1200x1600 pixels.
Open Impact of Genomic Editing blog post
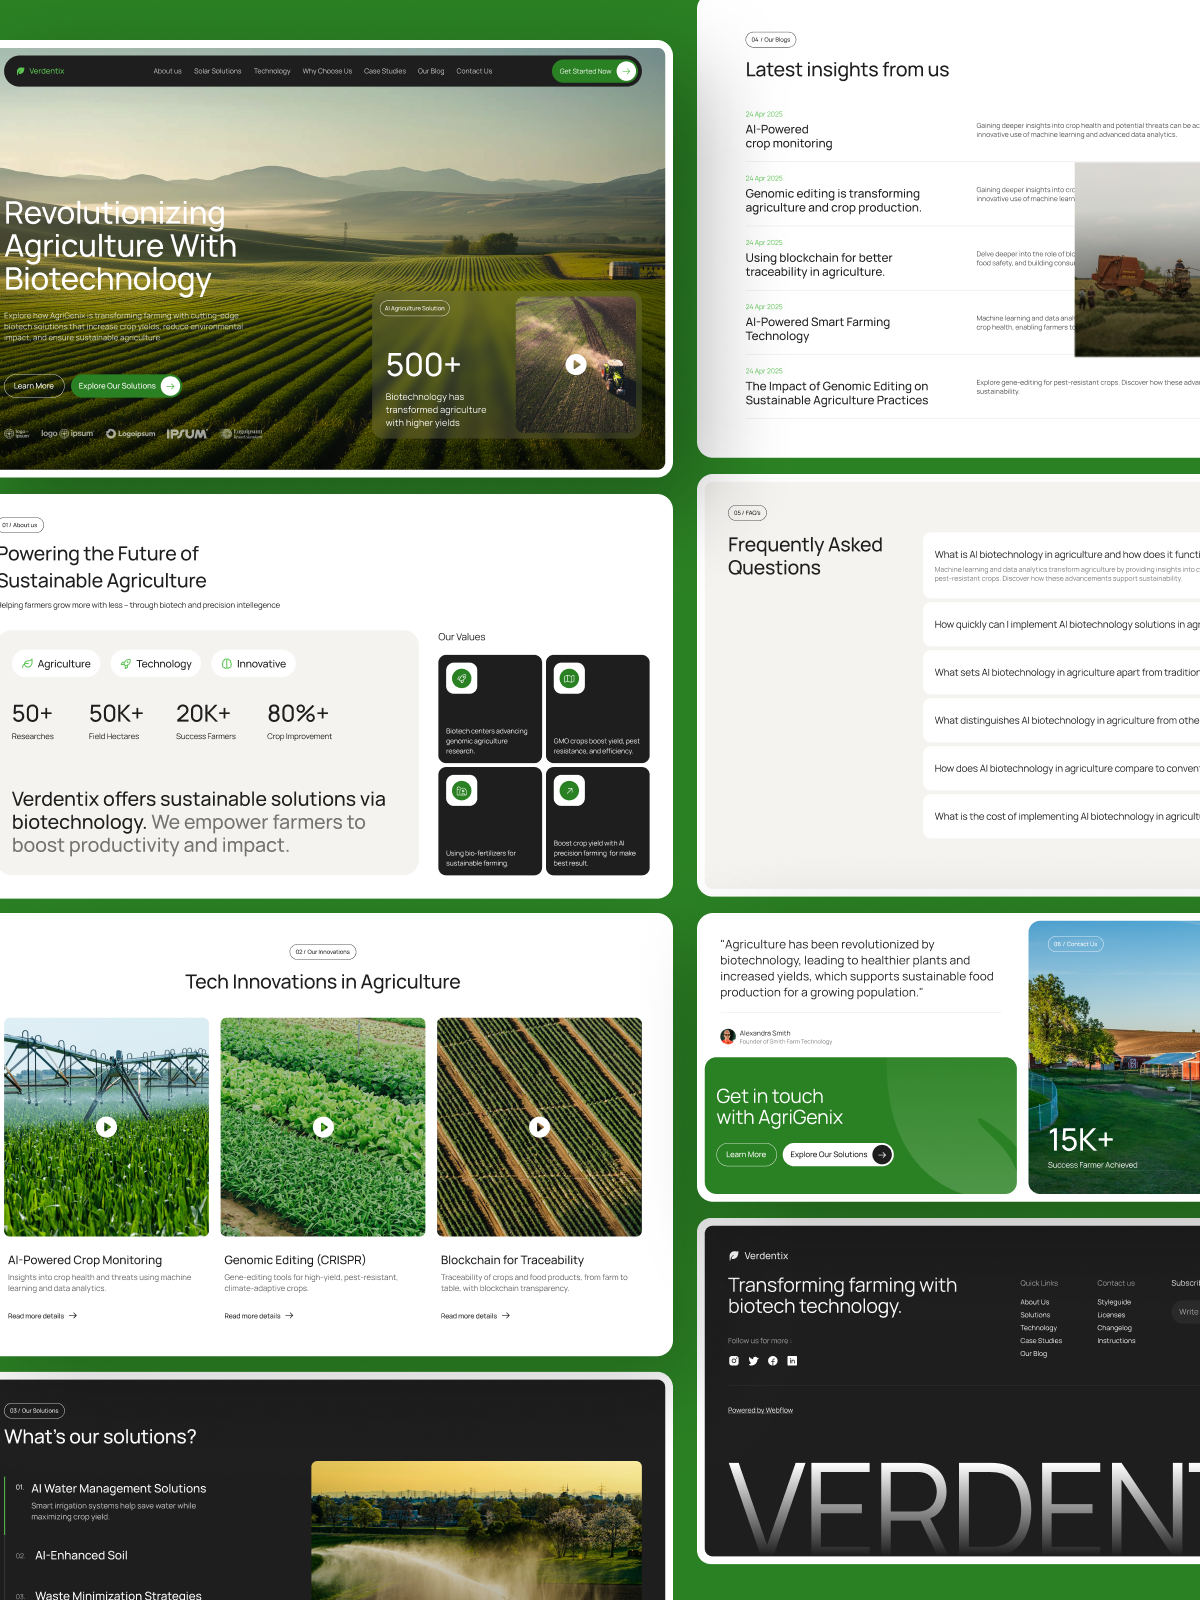coord(836,393)
